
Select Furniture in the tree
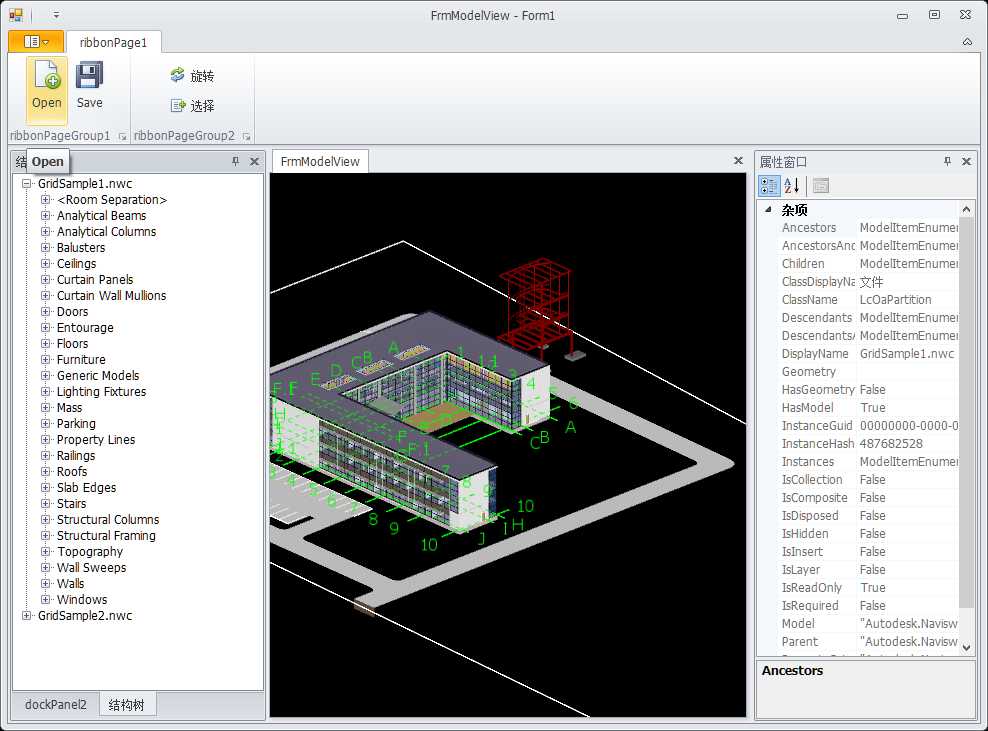coord(81,359)
